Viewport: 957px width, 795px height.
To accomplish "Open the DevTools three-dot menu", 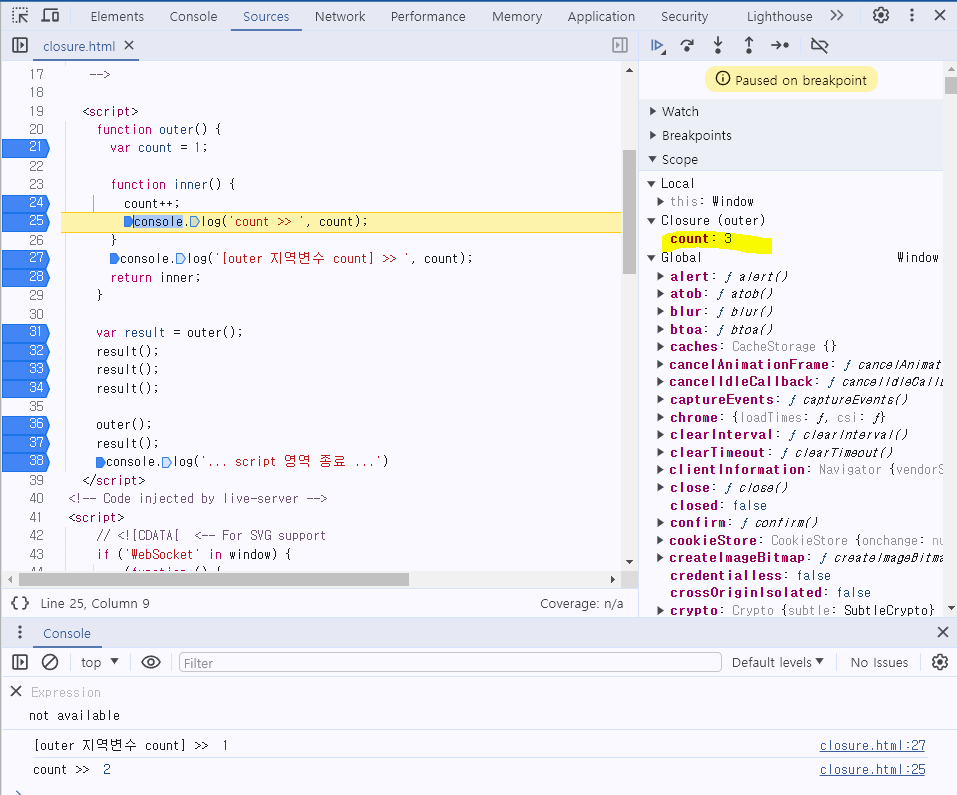I will 912,15.
